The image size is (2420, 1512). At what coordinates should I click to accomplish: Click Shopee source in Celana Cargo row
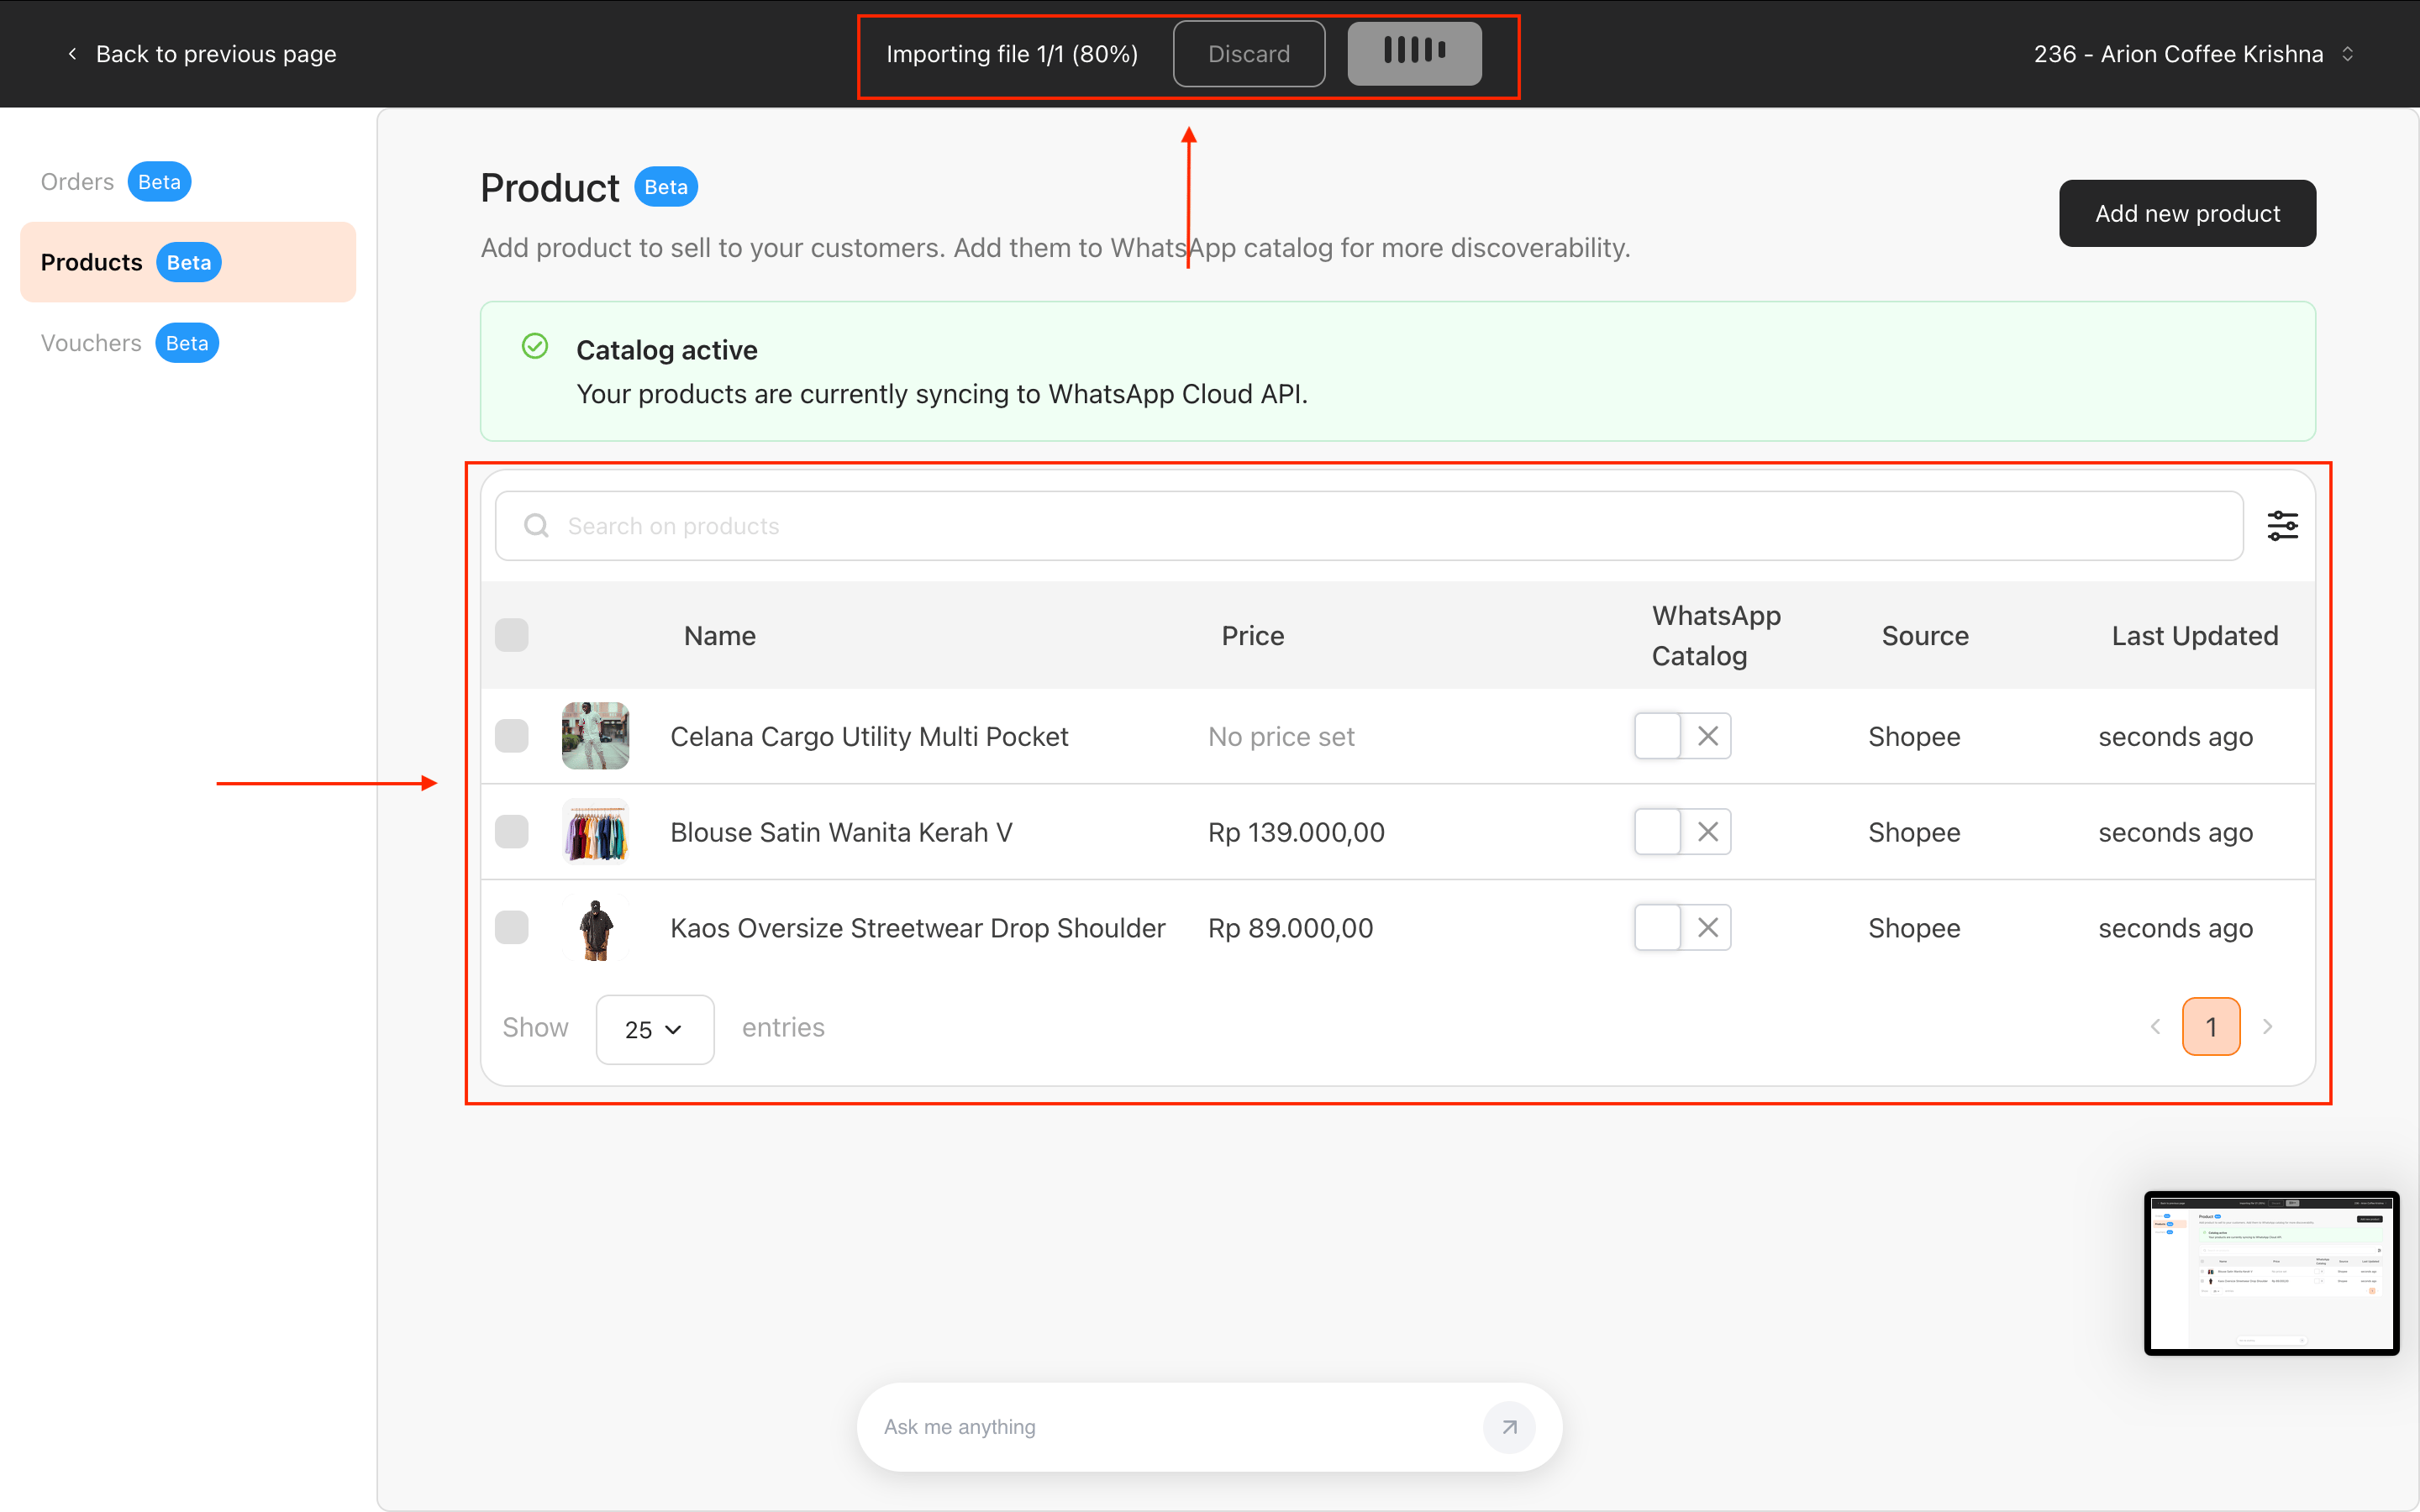[1914, 737]
